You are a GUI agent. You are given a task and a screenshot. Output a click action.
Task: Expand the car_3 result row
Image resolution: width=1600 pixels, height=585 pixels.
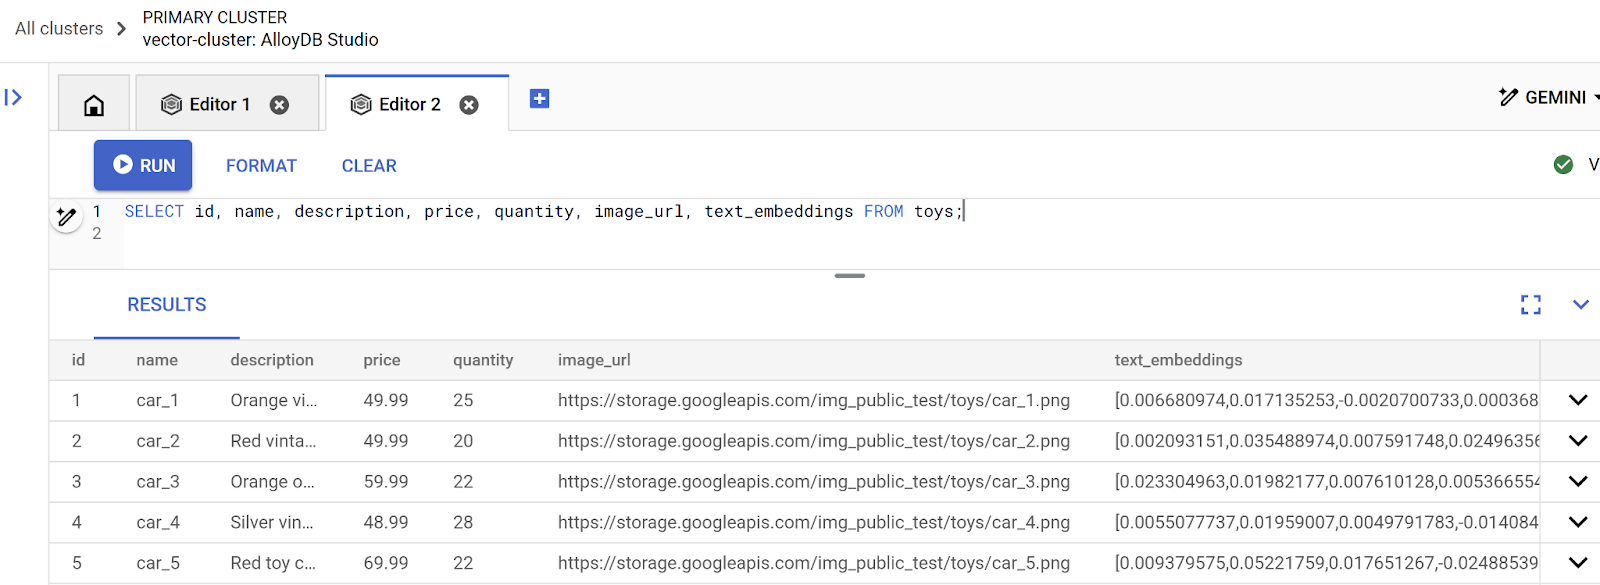tap(1578, 481)
